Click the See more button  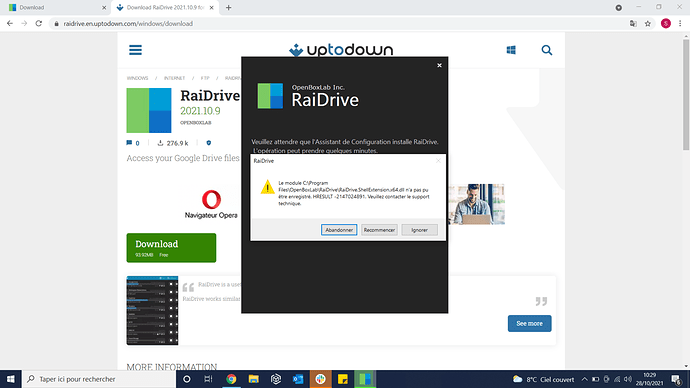[x=529, y=323]
